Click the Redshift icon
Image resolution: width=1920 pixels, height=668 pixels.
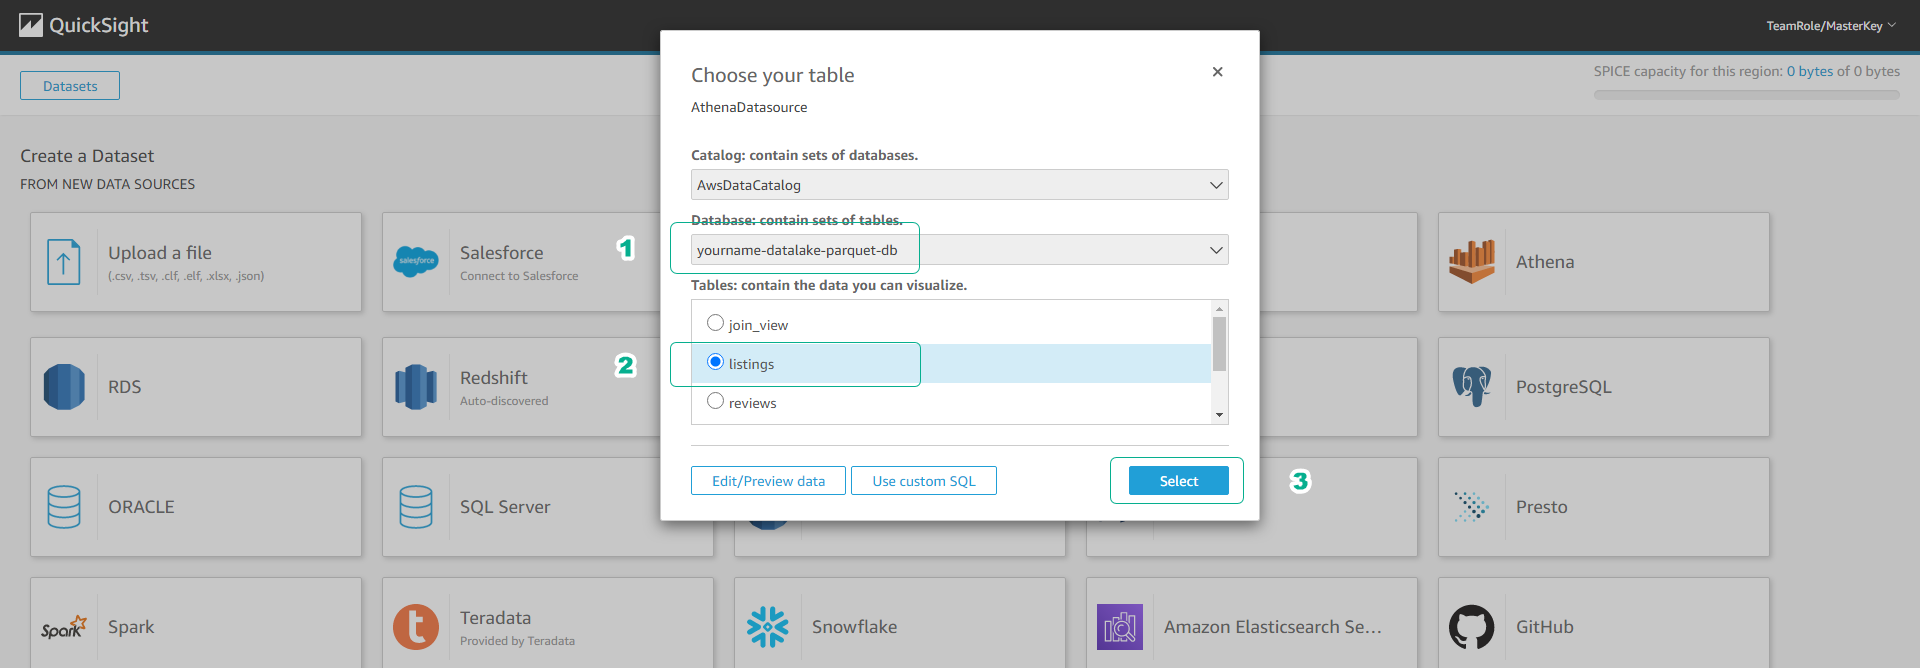(416, 387)
